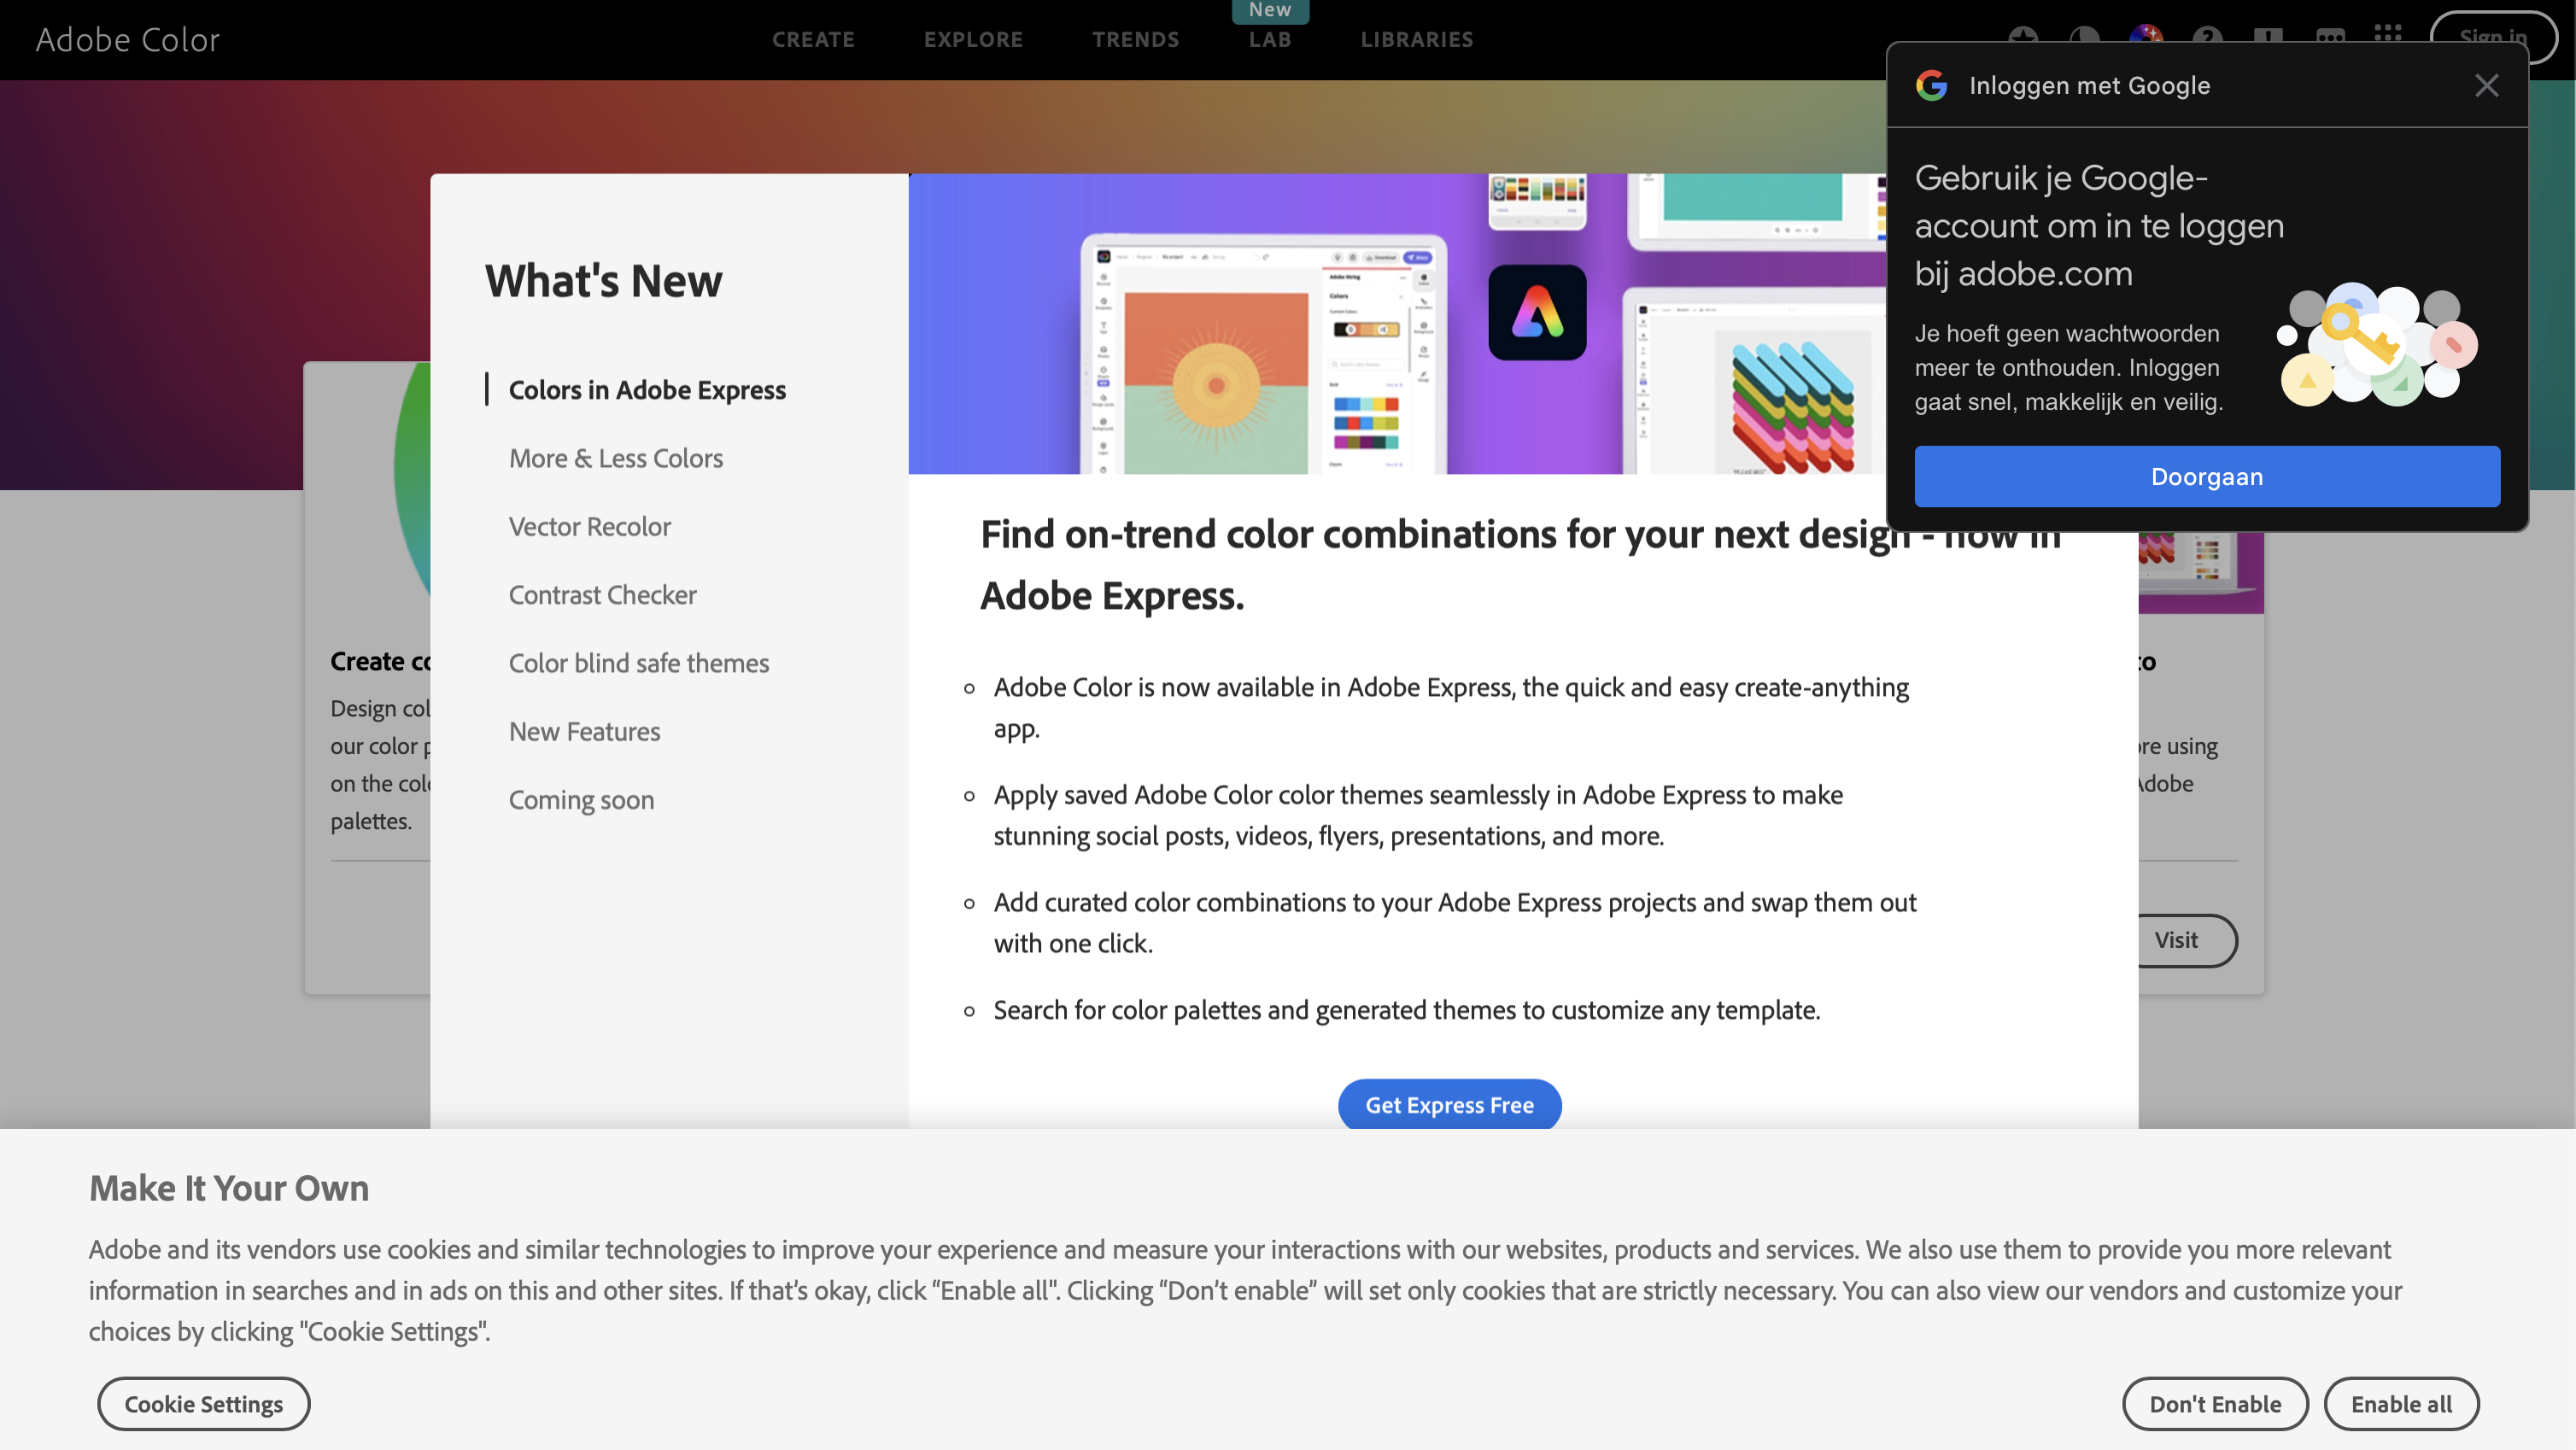Open the CREATE menu tab
The image size is (2576, 1450).
[813, 40]
